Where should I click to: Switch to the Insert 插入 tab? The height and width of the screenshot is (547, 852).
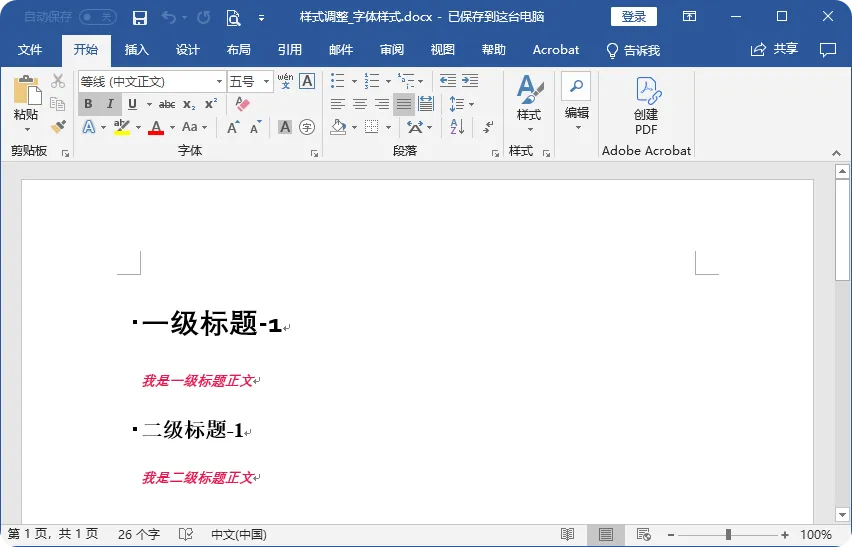136,50
